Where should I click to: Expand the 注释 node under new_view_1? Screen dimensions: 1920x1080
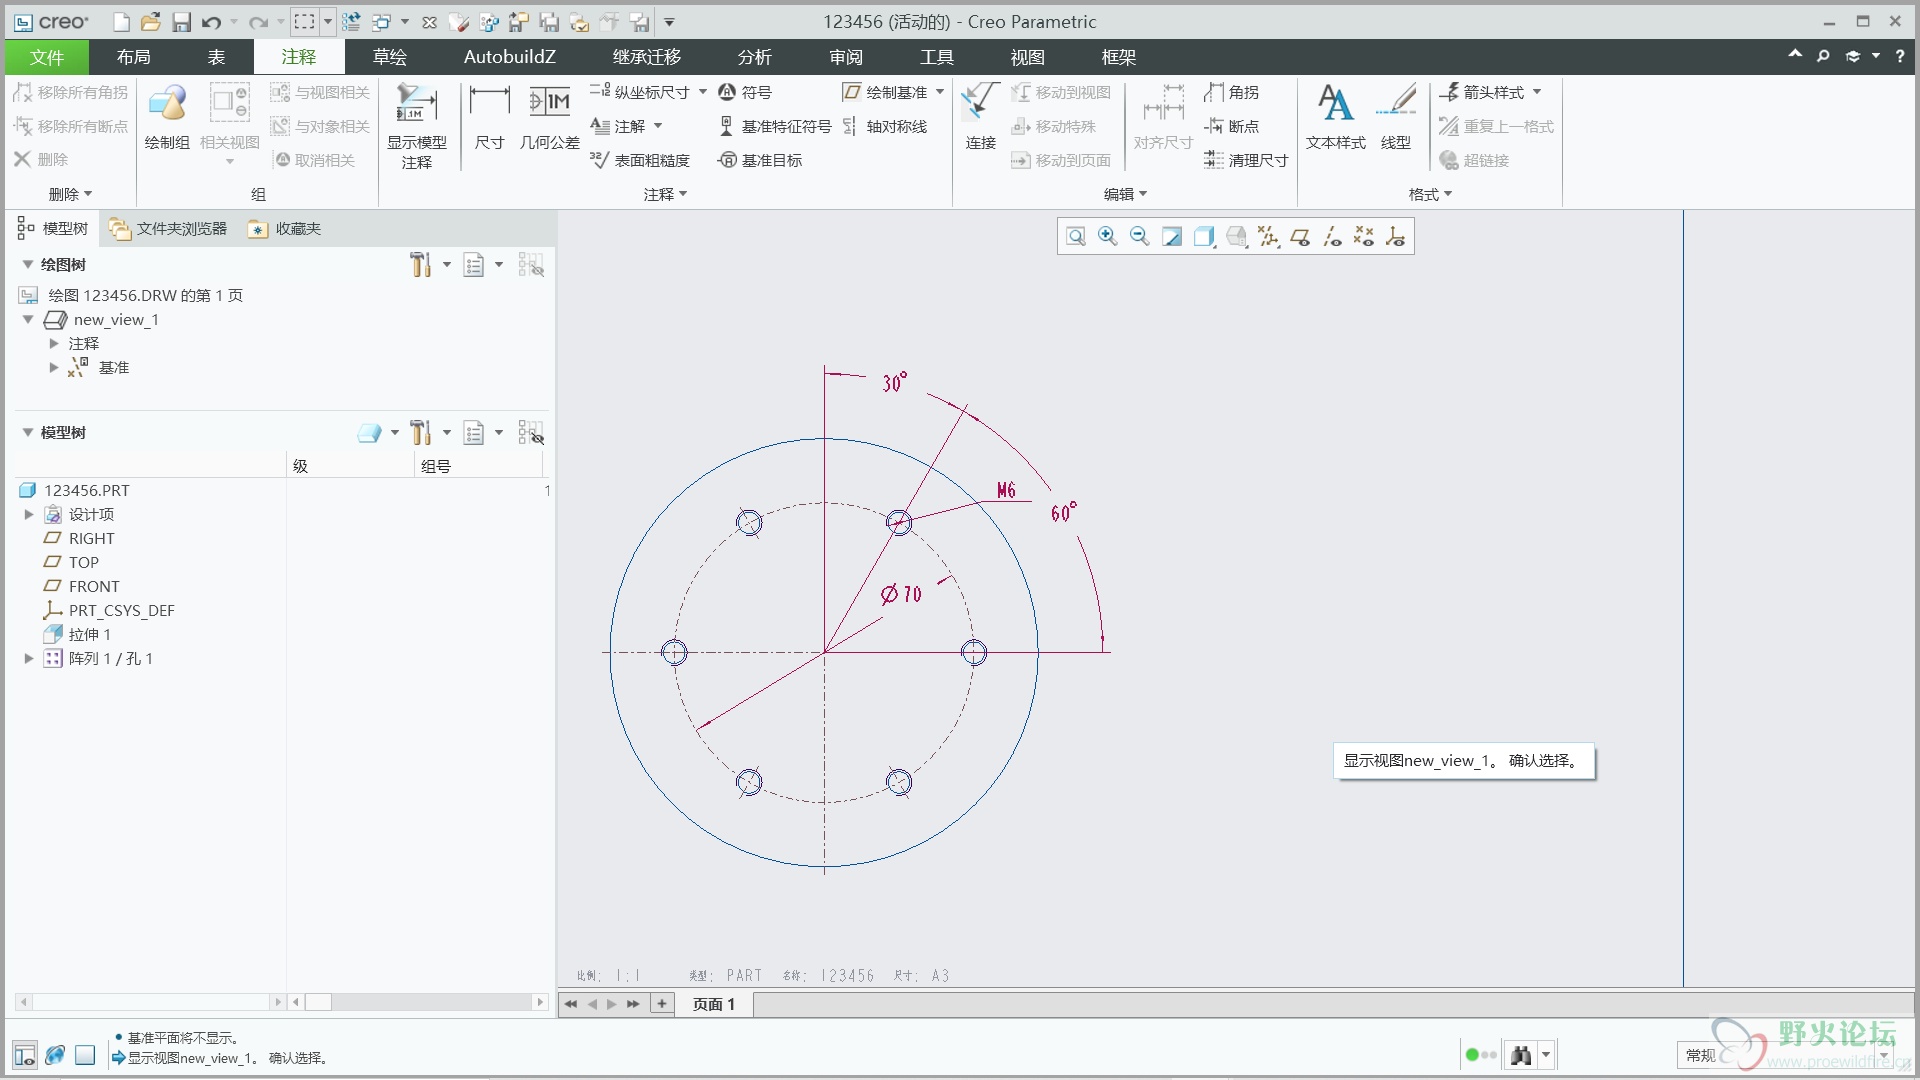pyautogui.click(x=54, y=344)
